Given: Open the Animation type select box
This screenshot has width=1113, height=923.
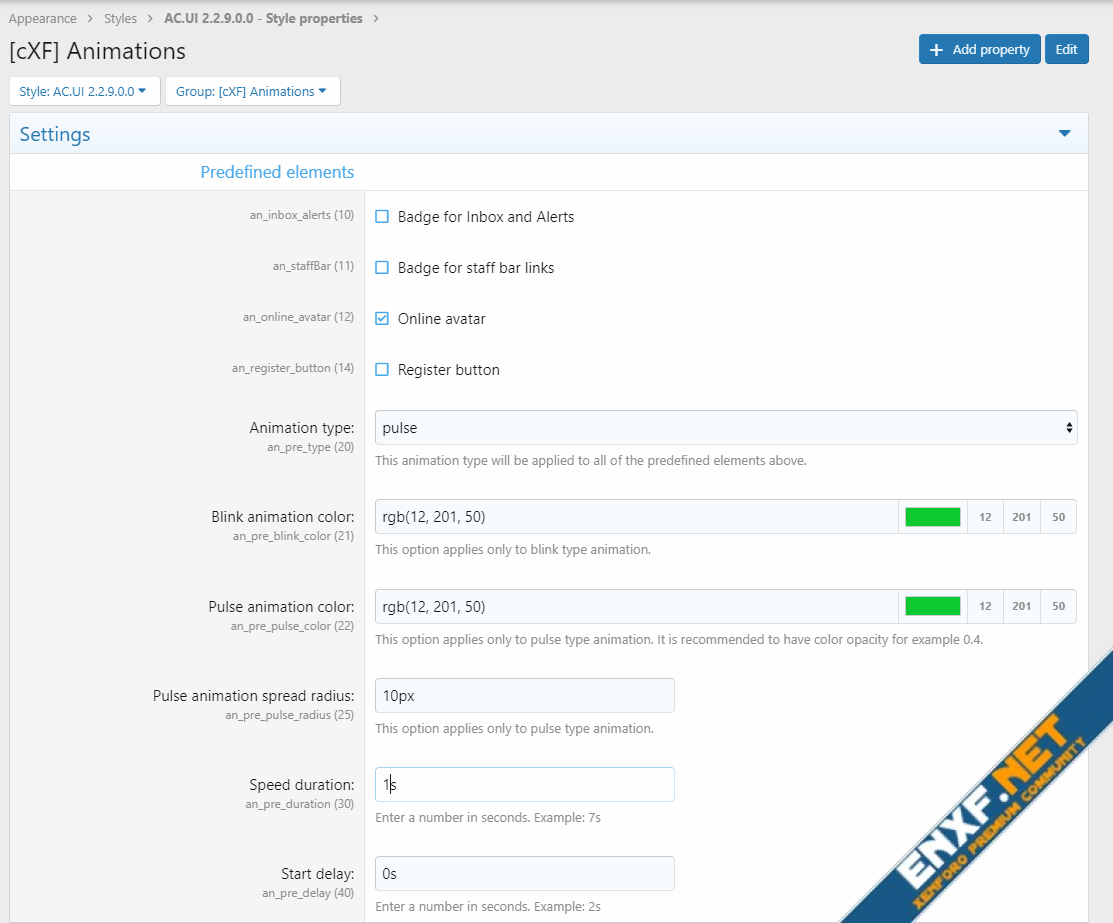Looking at the screenshot, I should 725,428.
